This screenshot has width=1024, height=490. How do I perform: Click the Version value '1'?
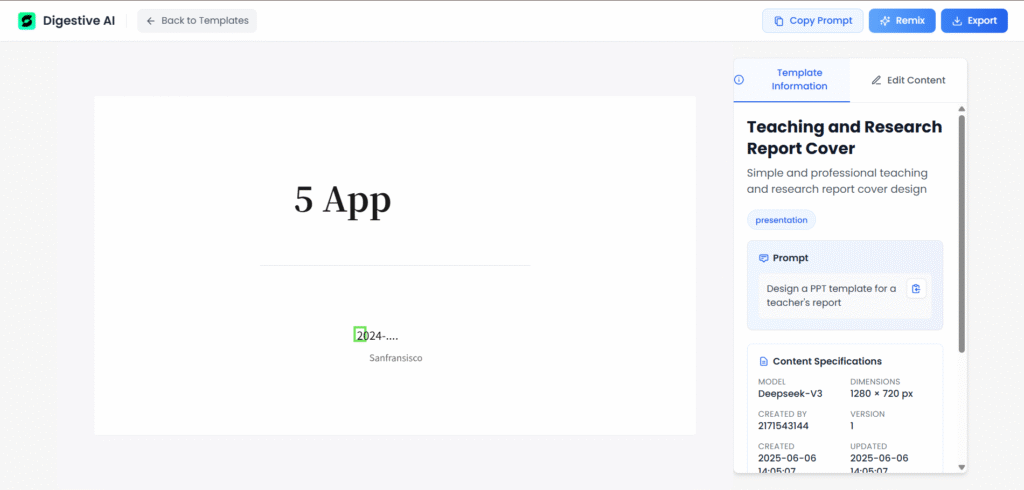click(853, 426)
